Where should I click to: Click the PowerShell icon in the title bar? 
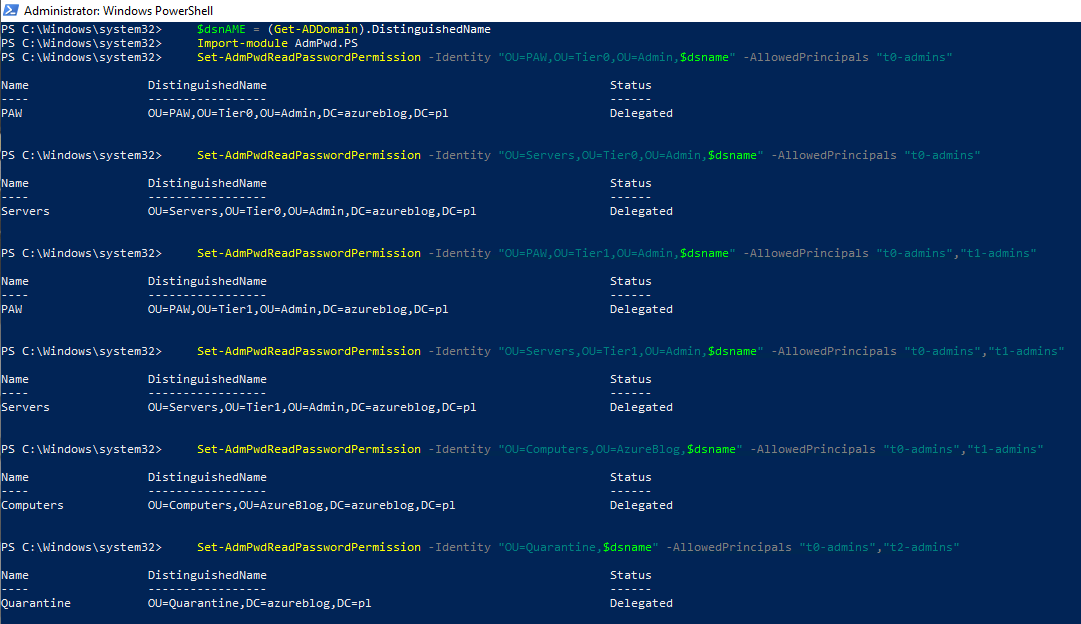click(x=10, y=8)
